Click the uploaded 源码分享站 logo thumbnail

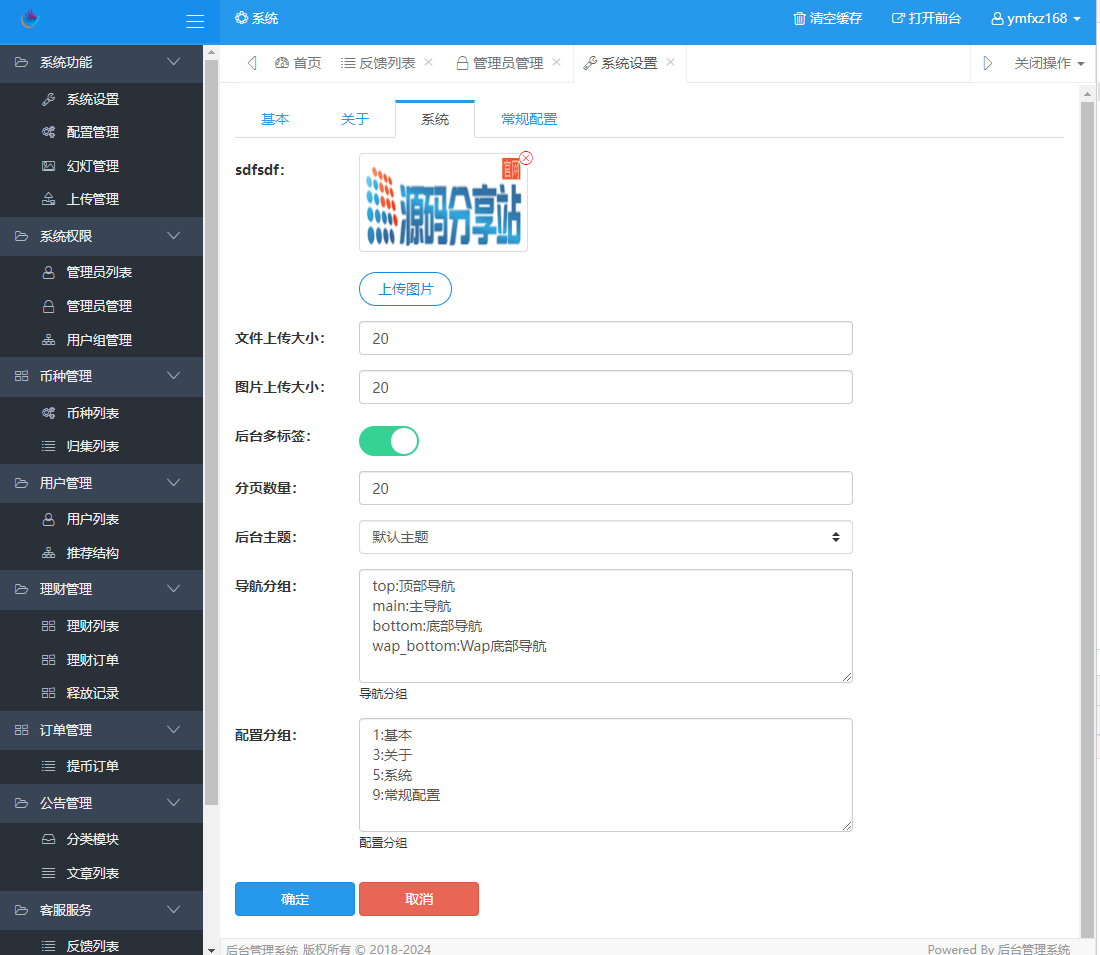click(x=443, y=203)
